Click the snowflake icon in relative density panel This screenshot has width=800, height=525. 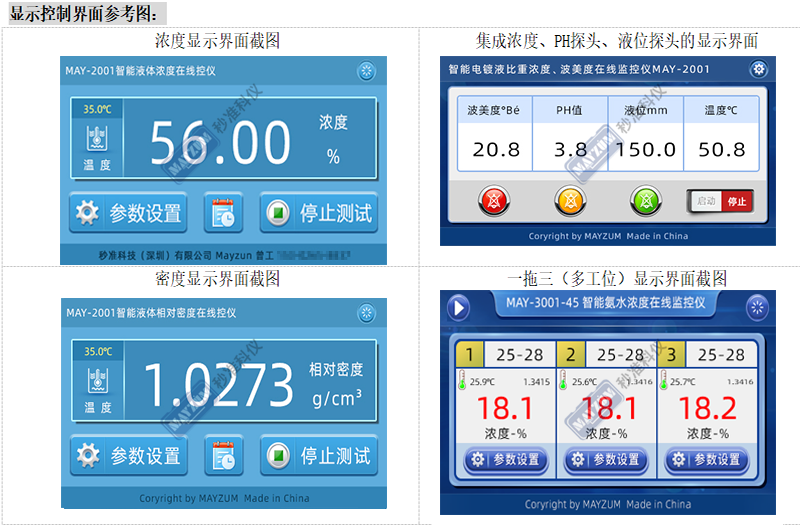[x=367, y=313]
